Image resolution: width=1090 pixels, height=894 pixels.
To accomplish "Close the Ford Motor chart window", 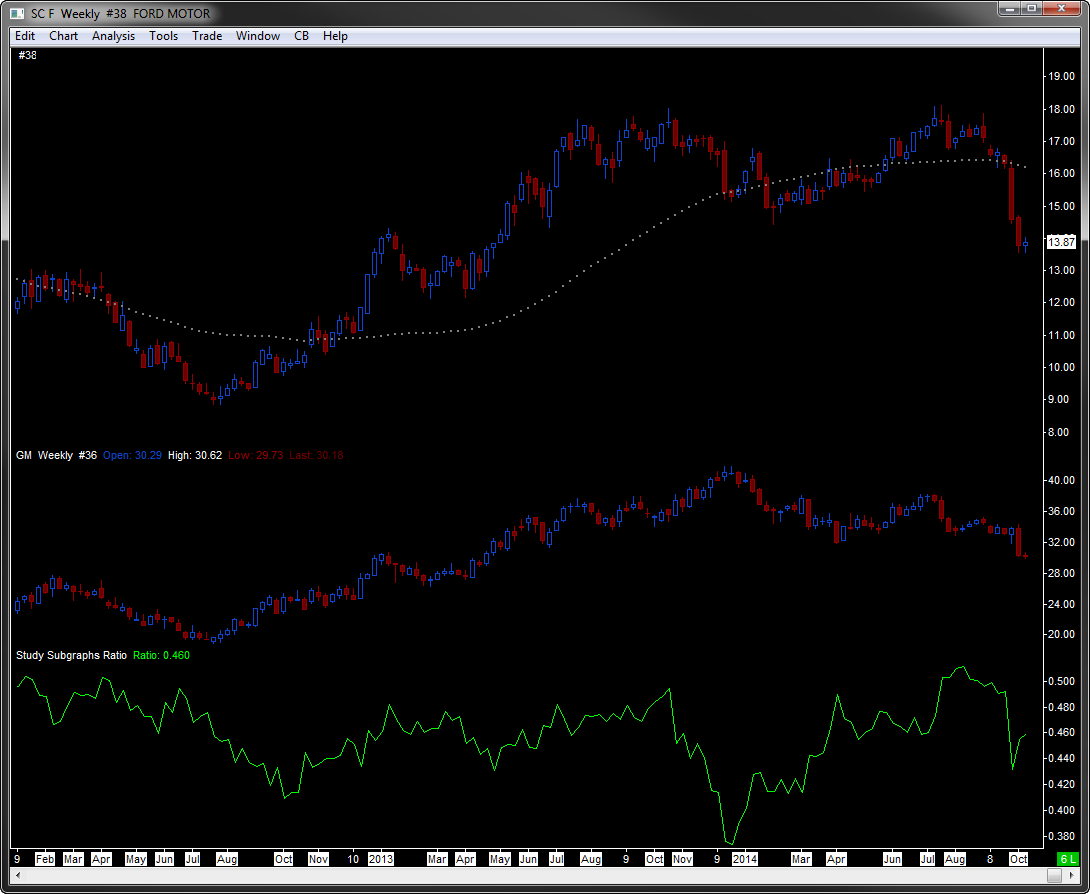I will tap(1062, 8).
